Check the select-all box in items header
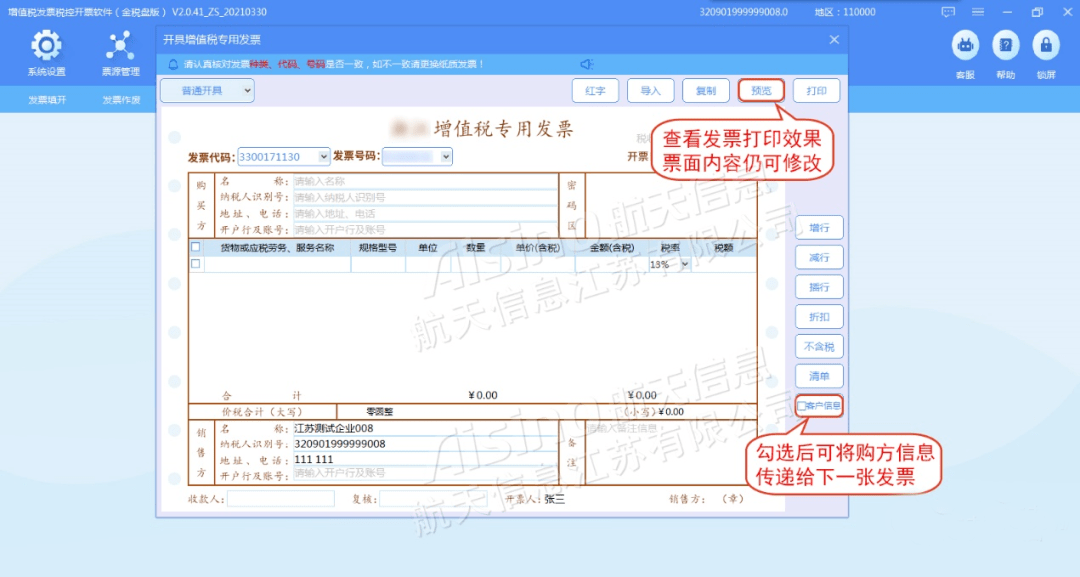The height and width of the screenshot is (577, 1080). tap(196, 247)
